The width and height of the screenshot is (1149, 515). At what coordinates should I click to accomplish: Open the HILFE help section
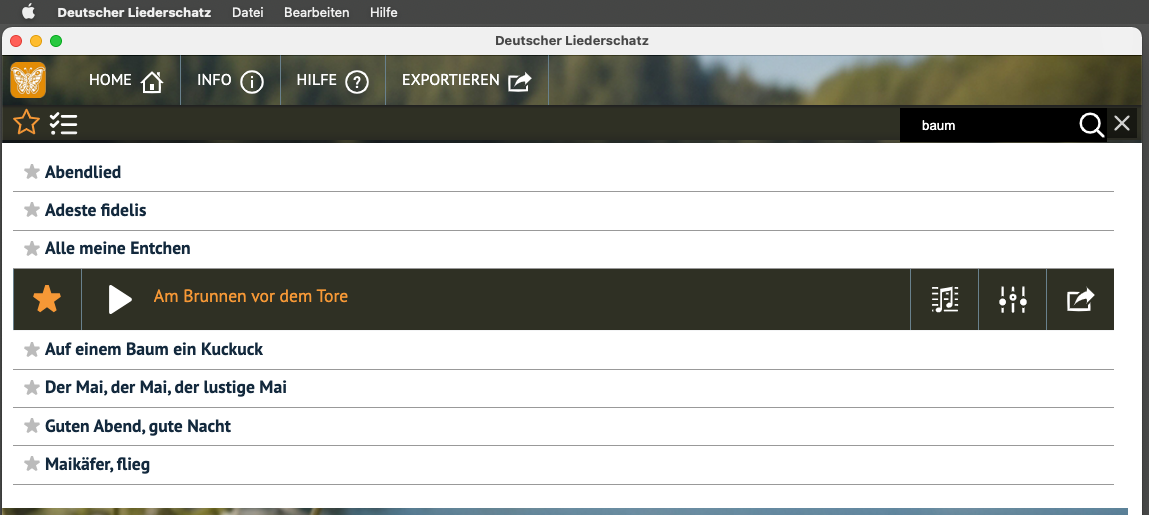pyautogui.click(x=333, y=81)
